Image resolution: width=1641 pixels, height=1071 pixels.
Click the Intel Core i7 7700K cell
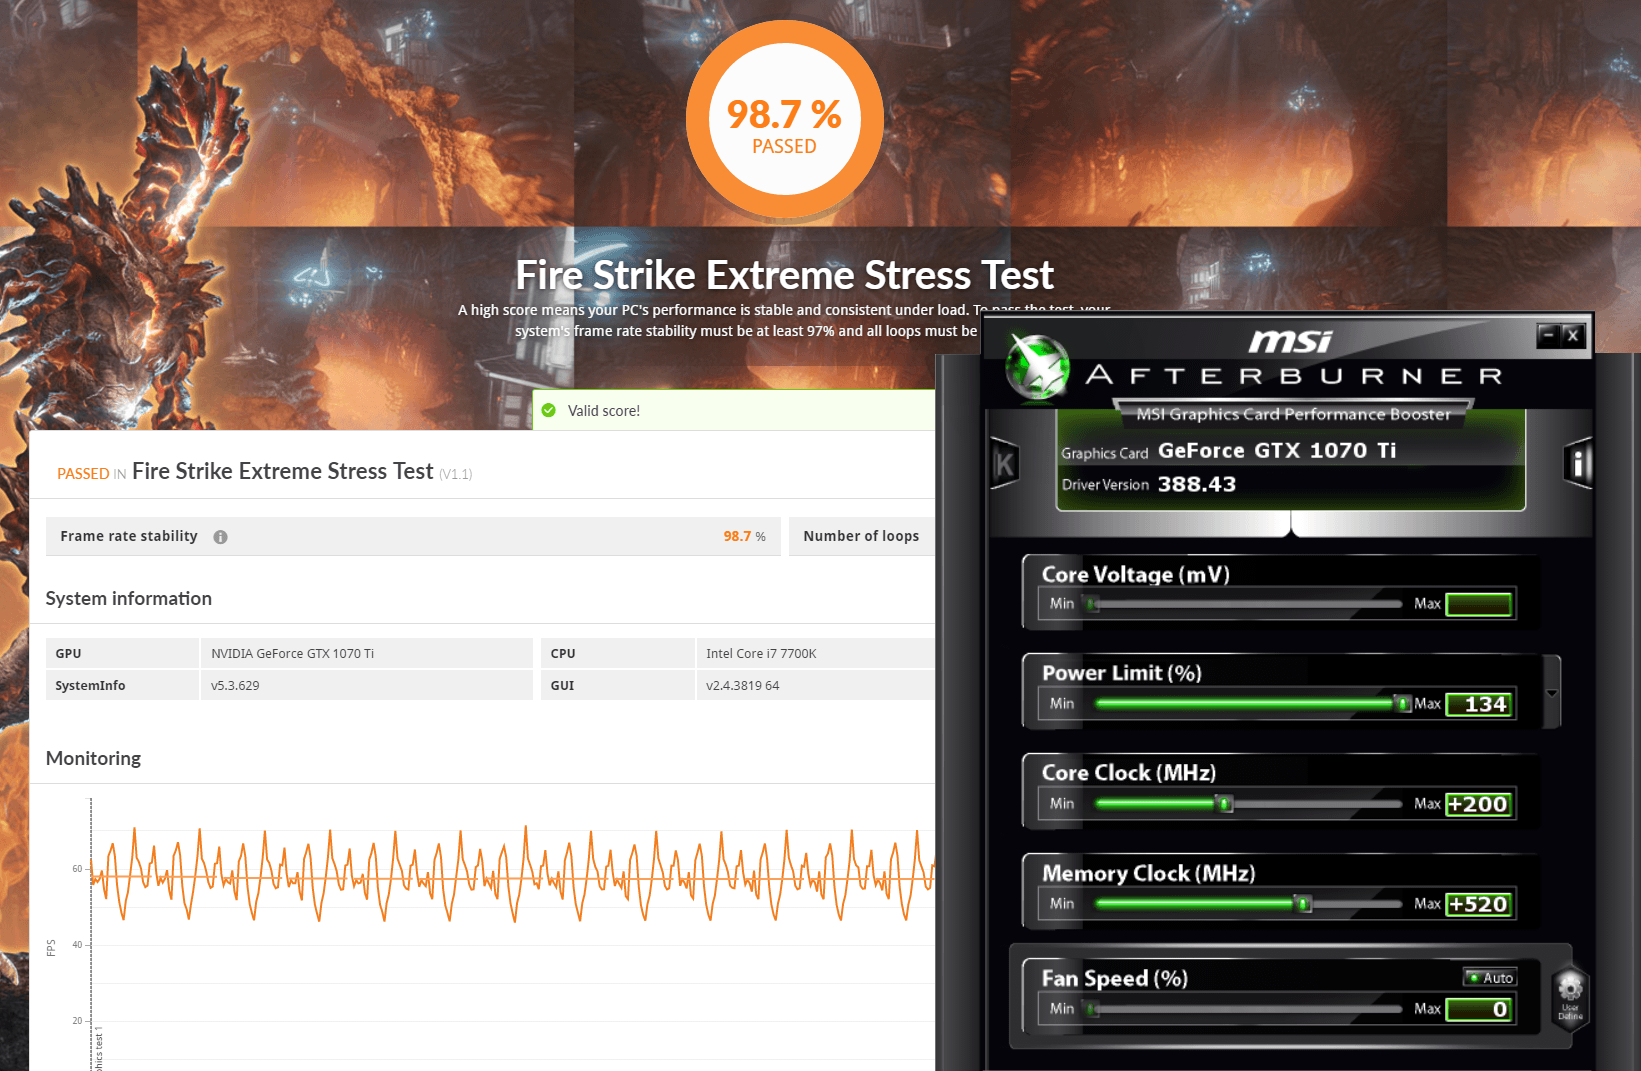(816, 653)
